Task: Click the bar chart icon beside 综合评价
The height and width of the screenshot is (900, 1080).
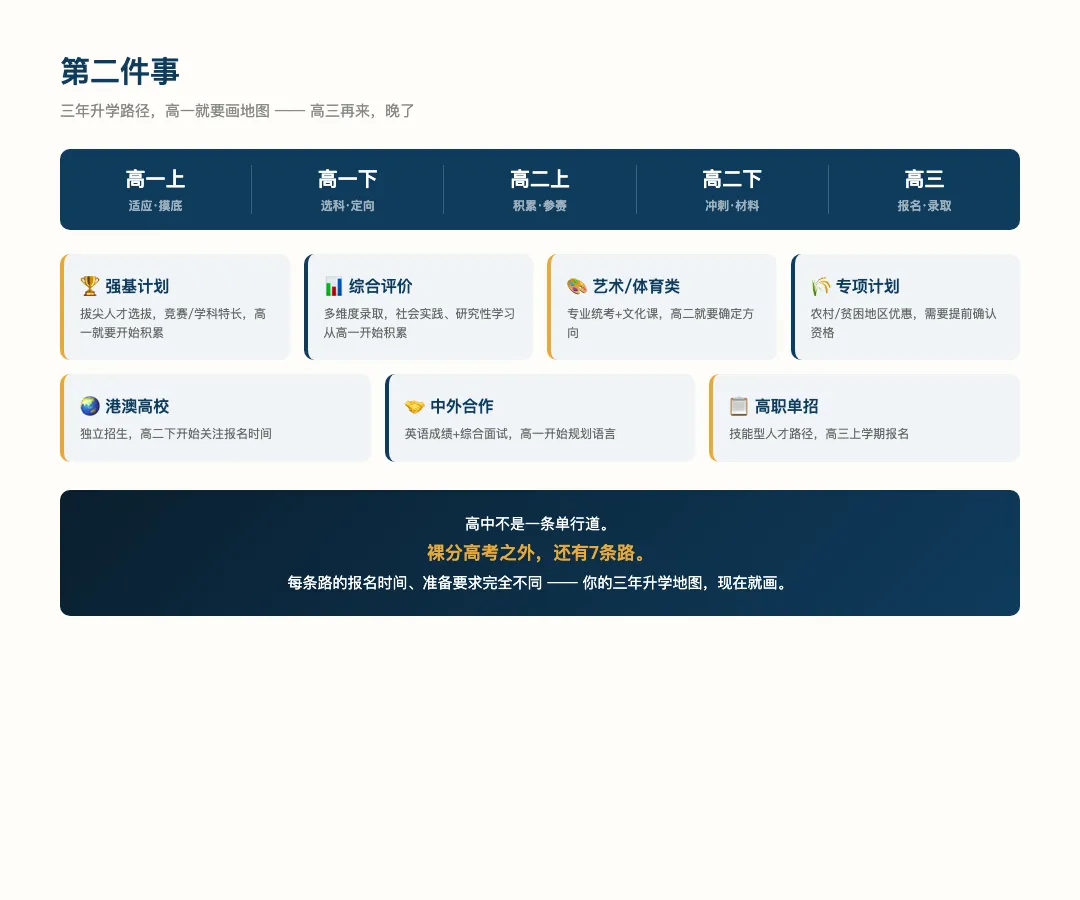Action: tap(333, 286)
